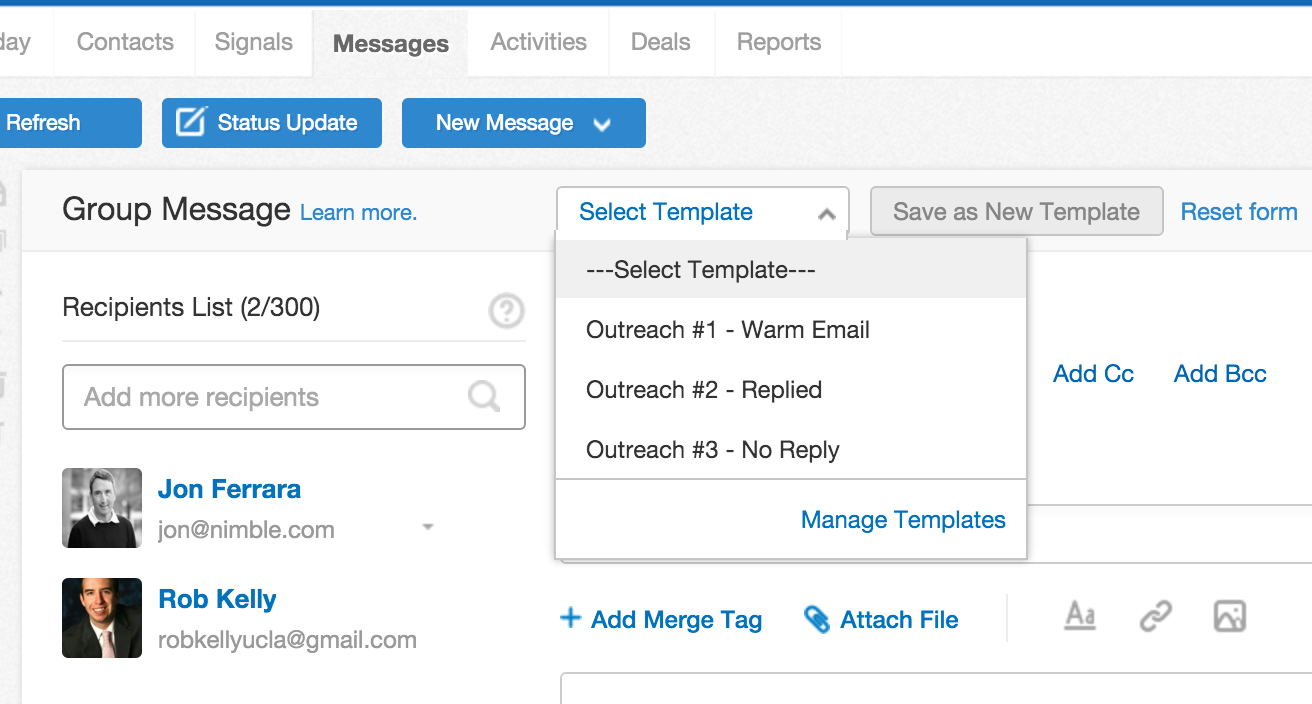1312x704 pixels.
Task: Click the Status Update pencil icon
Action: (x=190, y=122)
